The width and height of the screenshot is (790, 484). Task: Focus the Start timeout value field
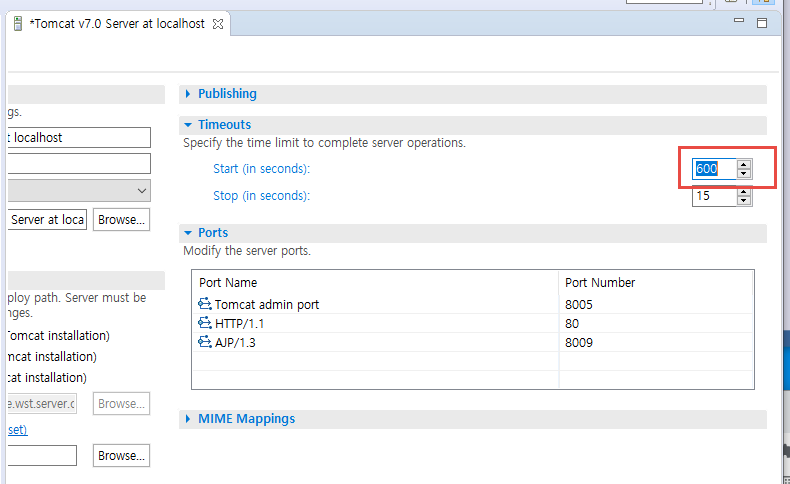pyautogui.click(x=714, y=169)
